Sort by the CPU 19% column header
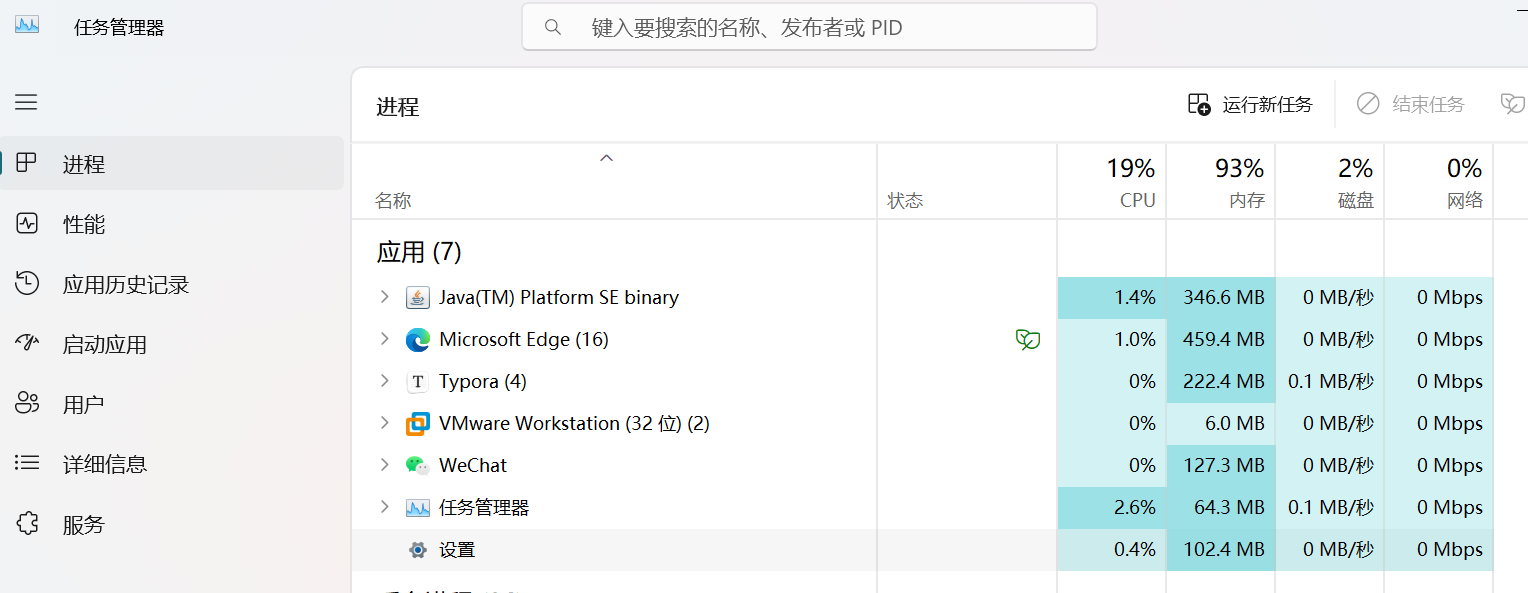Viewport: 1528px width, 593px height. pyautogui.click(x=1111, y=181)
